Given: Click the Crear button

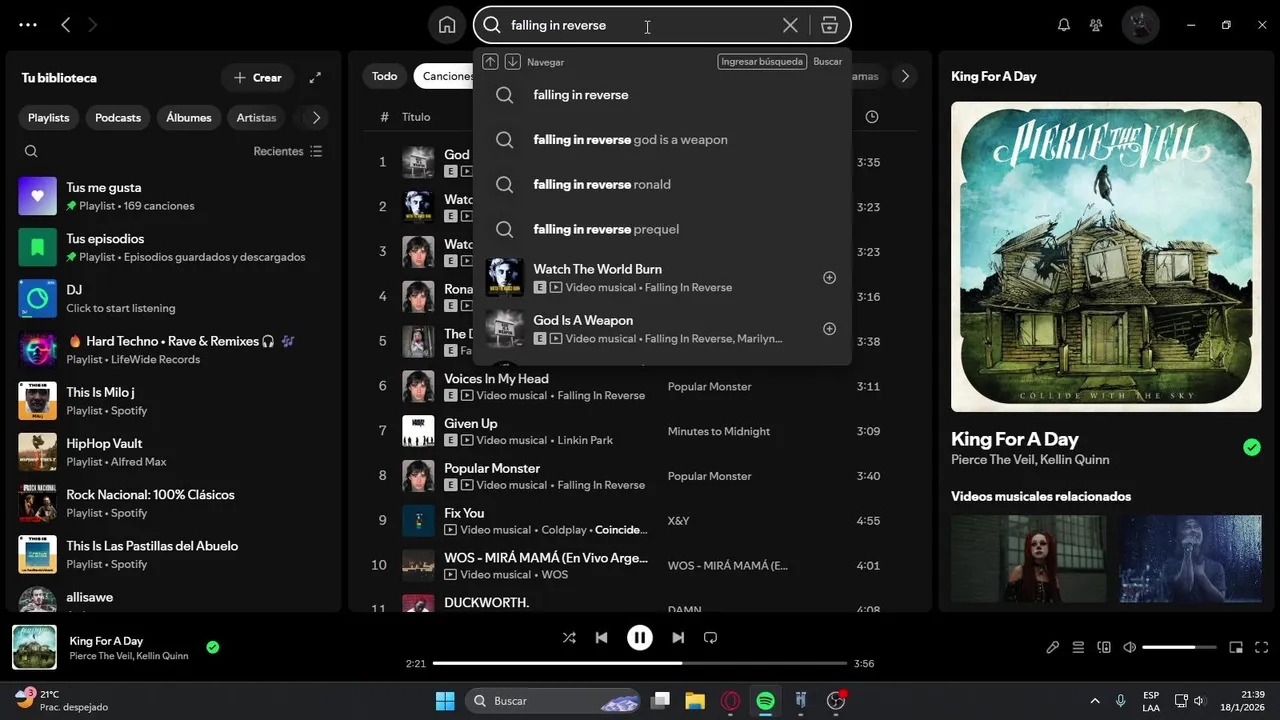Looking at the screenshot, I should (258, 77).
